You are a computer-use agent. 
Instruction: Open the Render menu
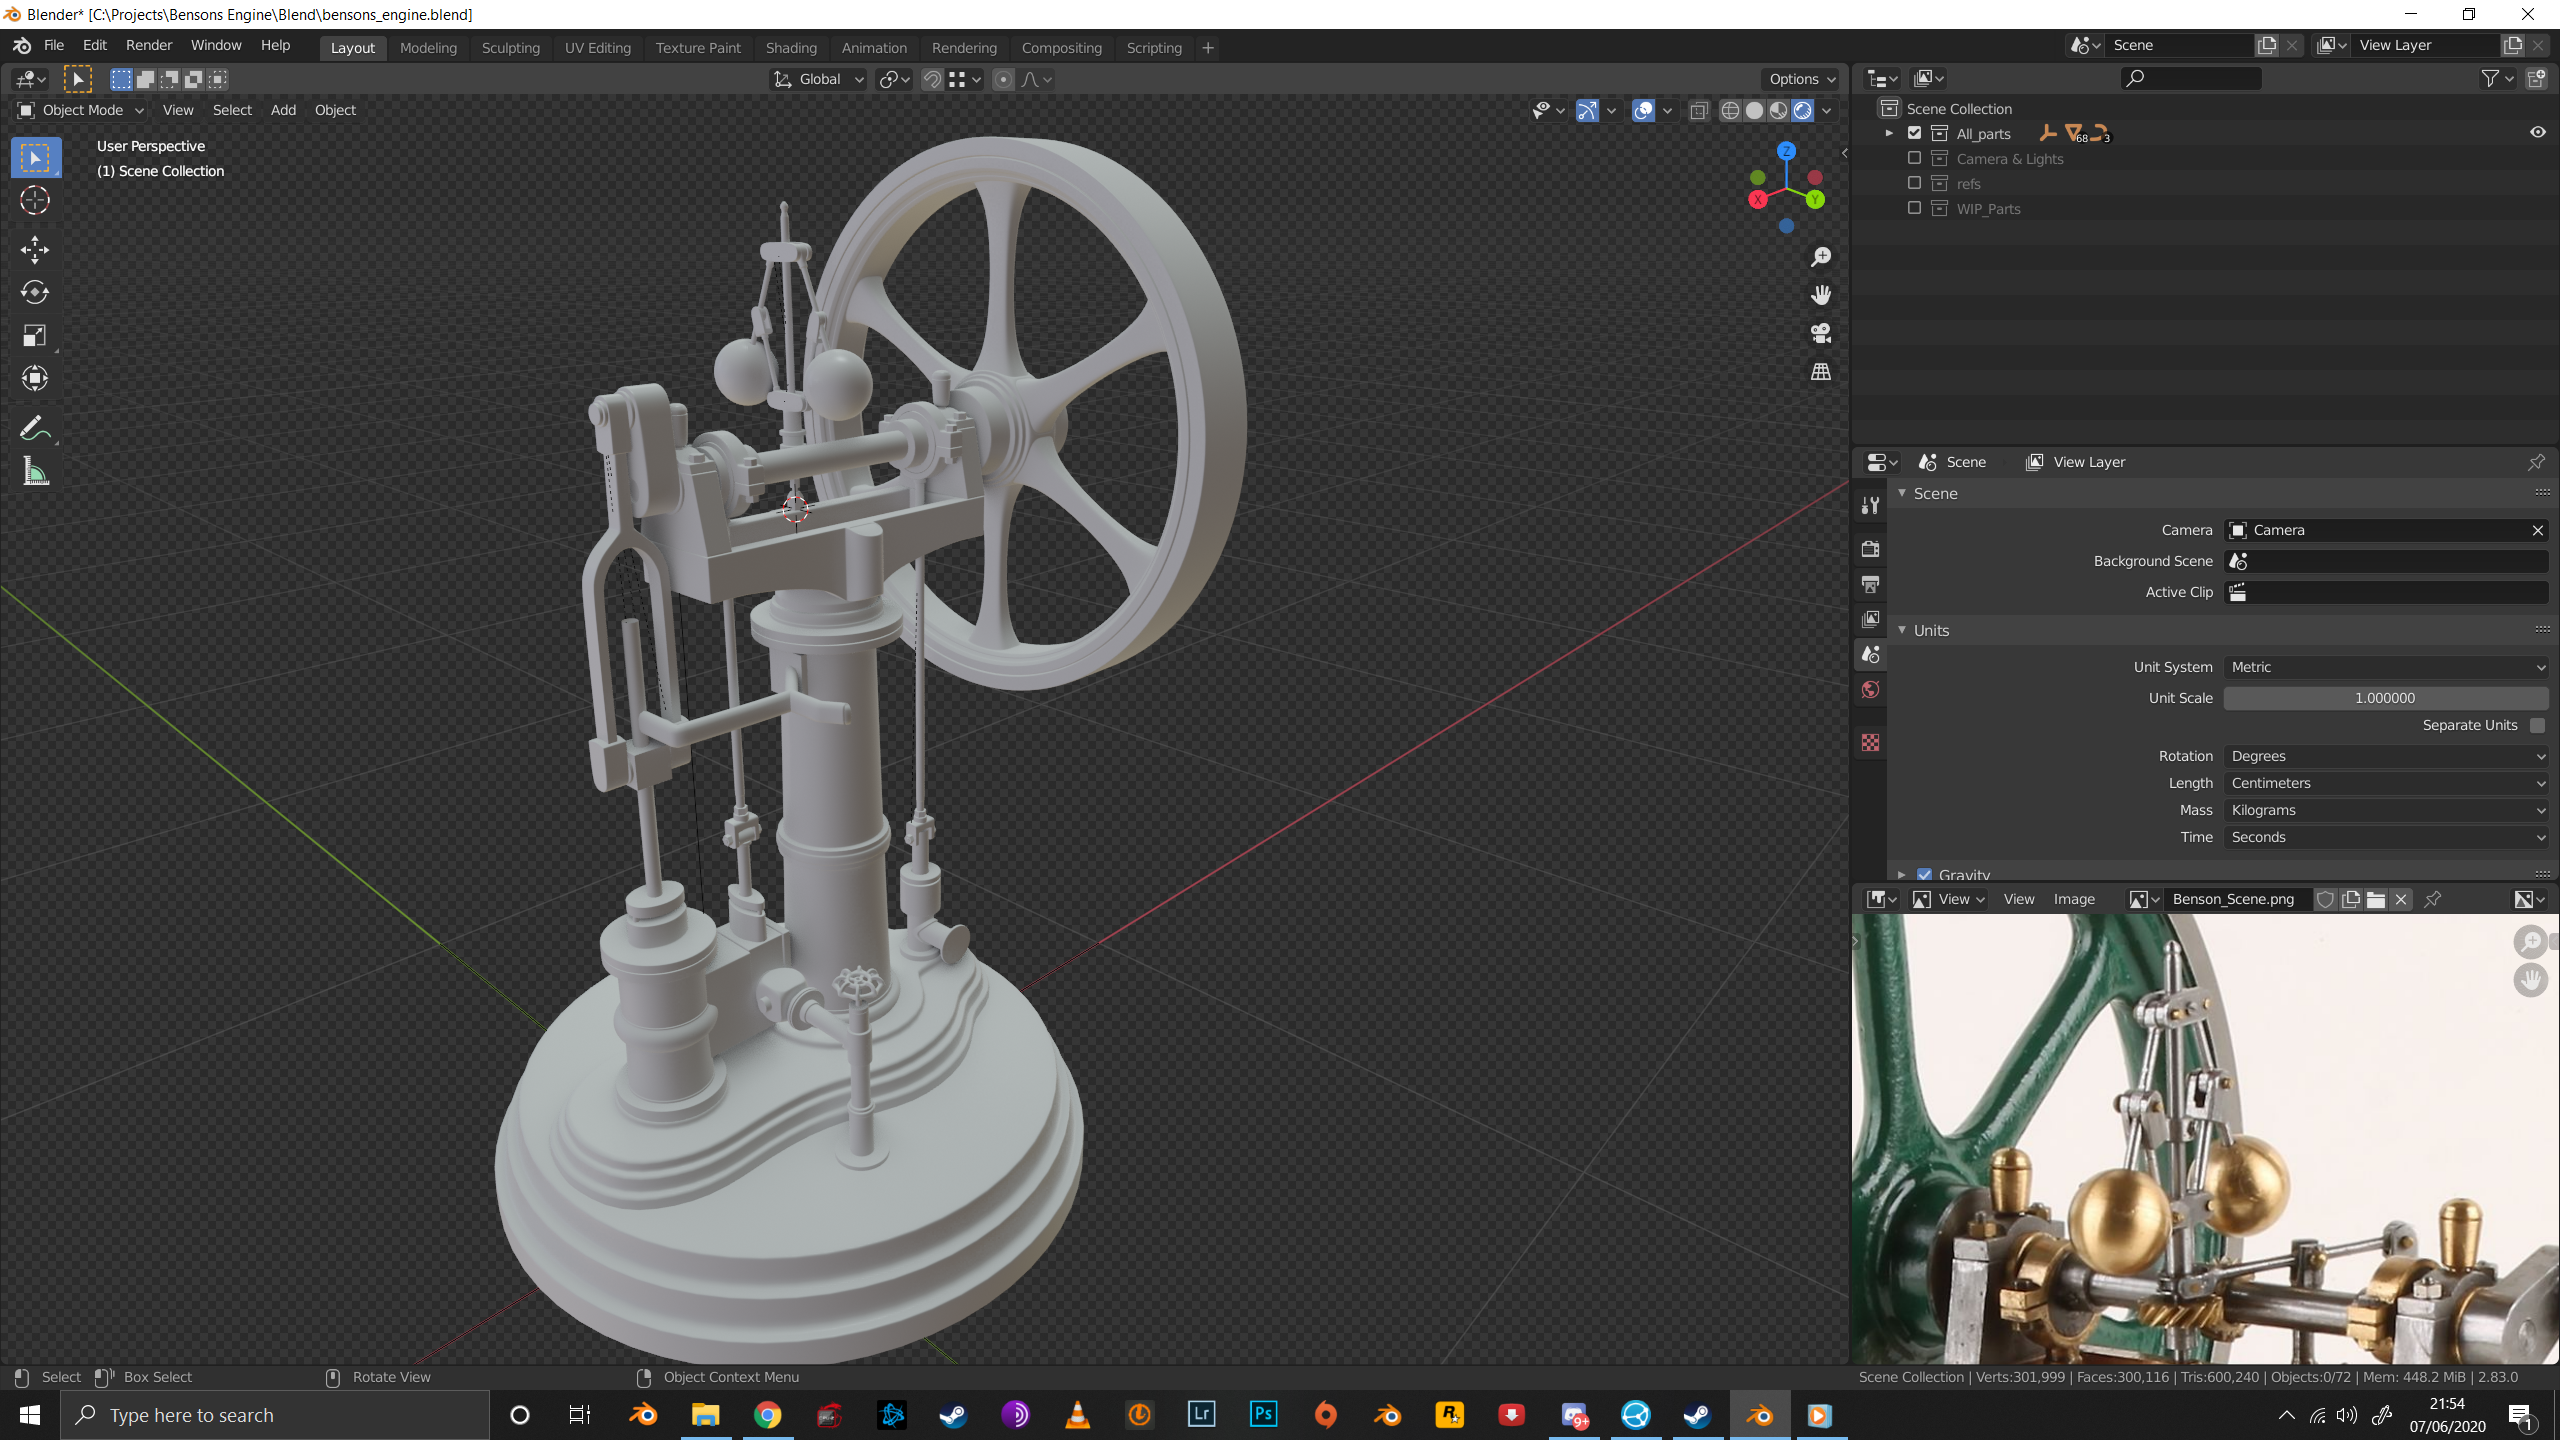(x=148, y=45)
